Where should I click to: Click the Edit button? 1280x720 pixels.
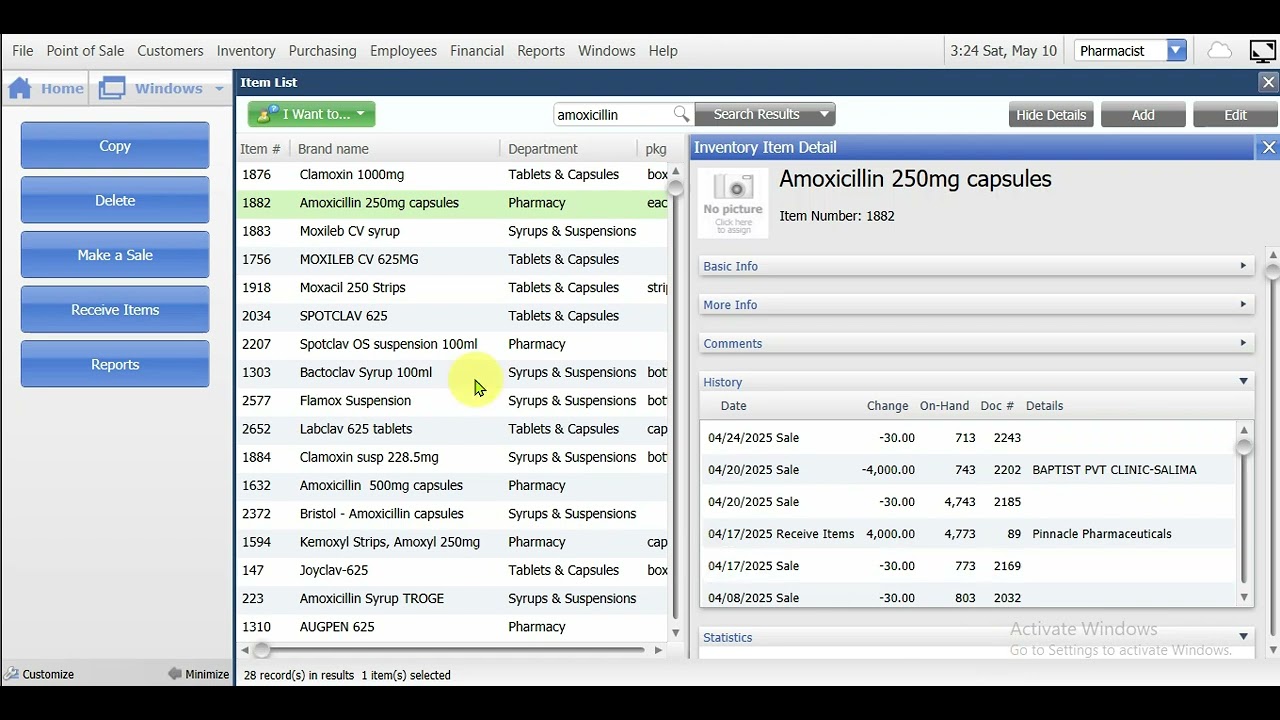tap(1235, 115)
